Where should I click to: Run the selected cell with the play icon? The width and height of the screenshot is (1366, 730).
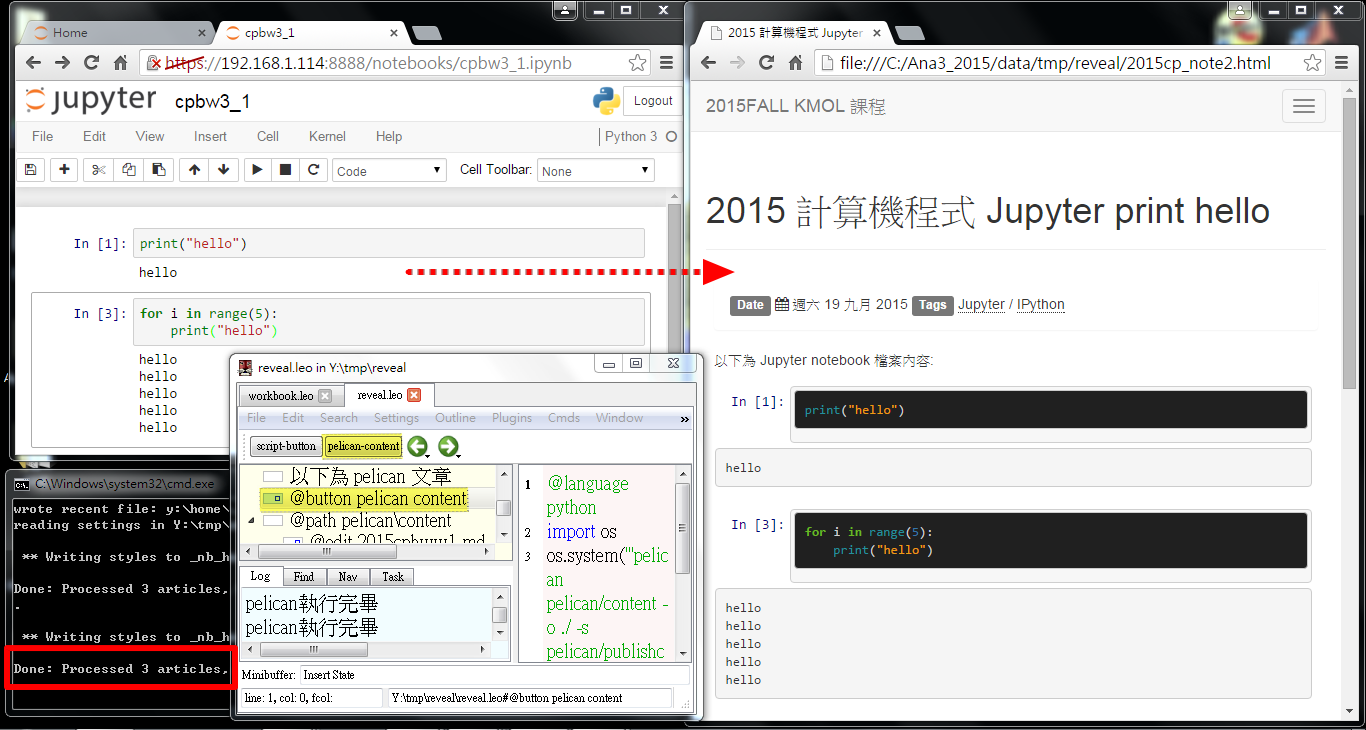pyautogui.click(x=257, y=170)
